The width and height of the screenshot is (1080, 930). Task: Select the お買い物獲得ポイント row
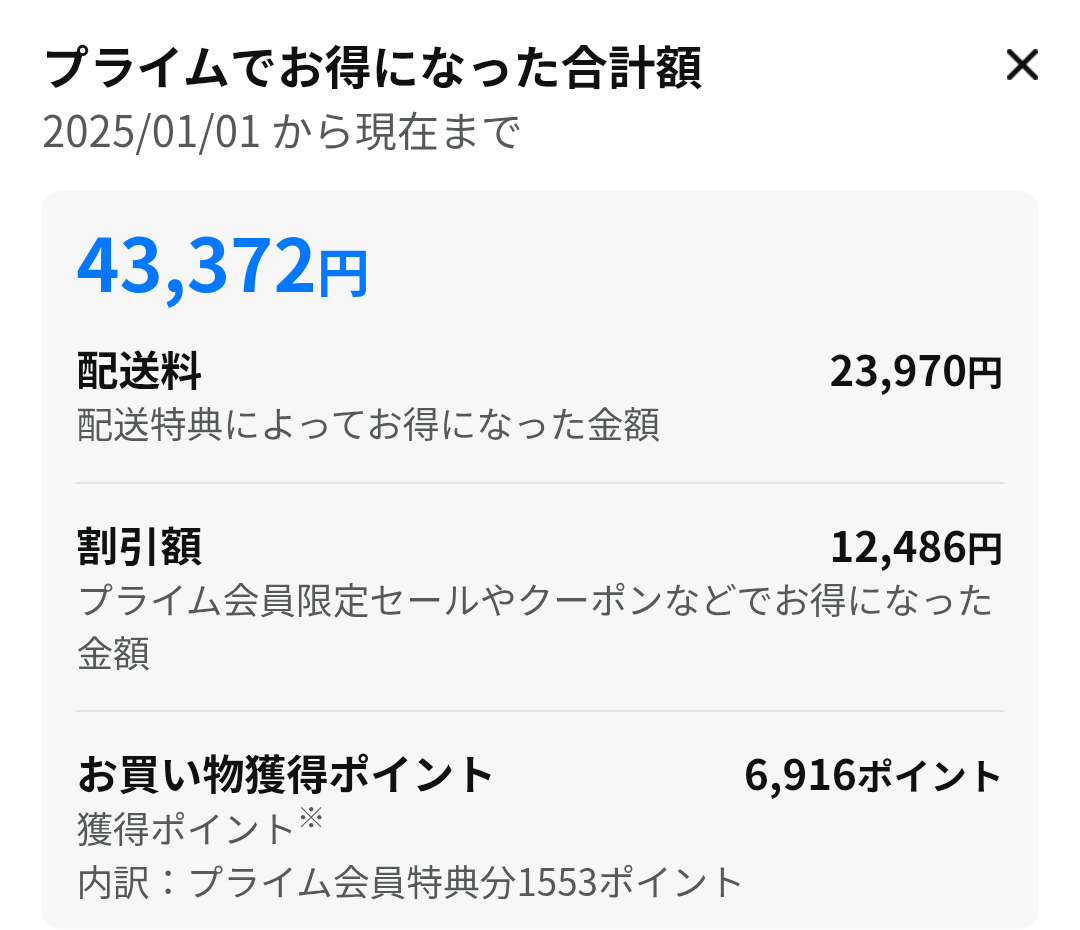pos(285,773)
